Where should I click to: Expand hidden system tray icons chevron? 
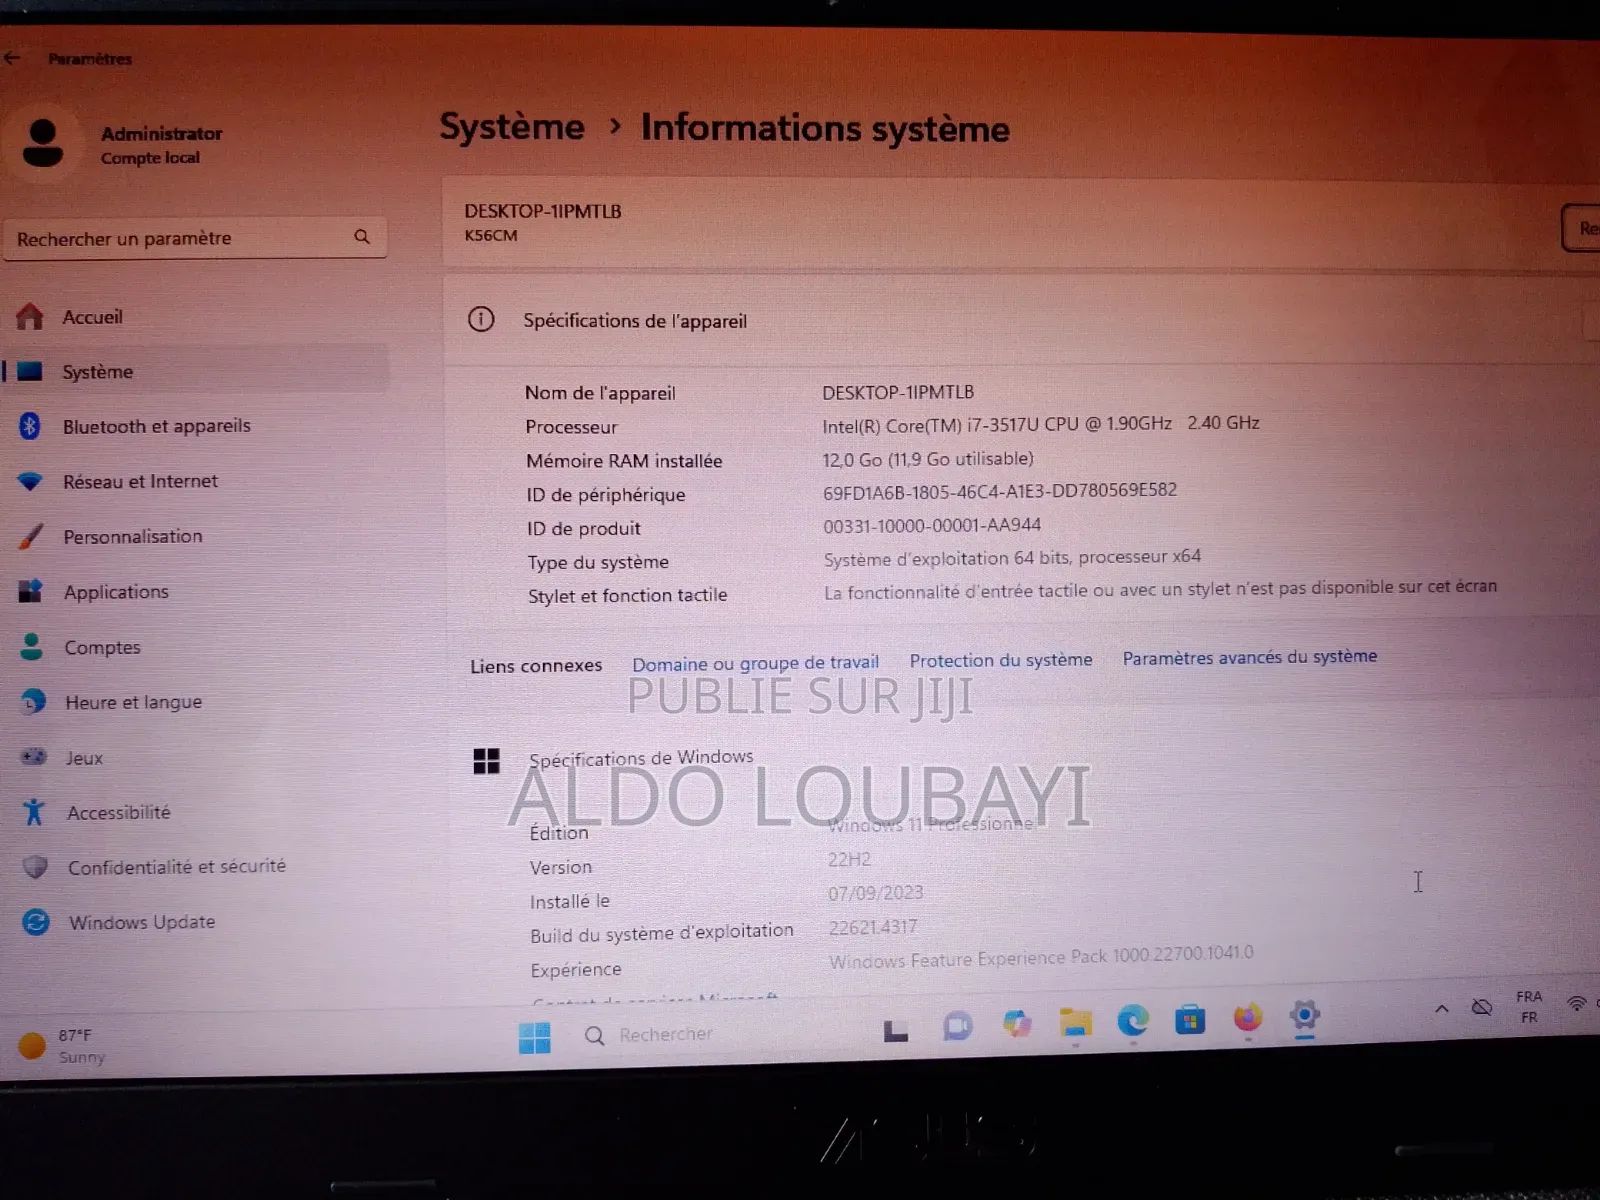(1441, 1008)
